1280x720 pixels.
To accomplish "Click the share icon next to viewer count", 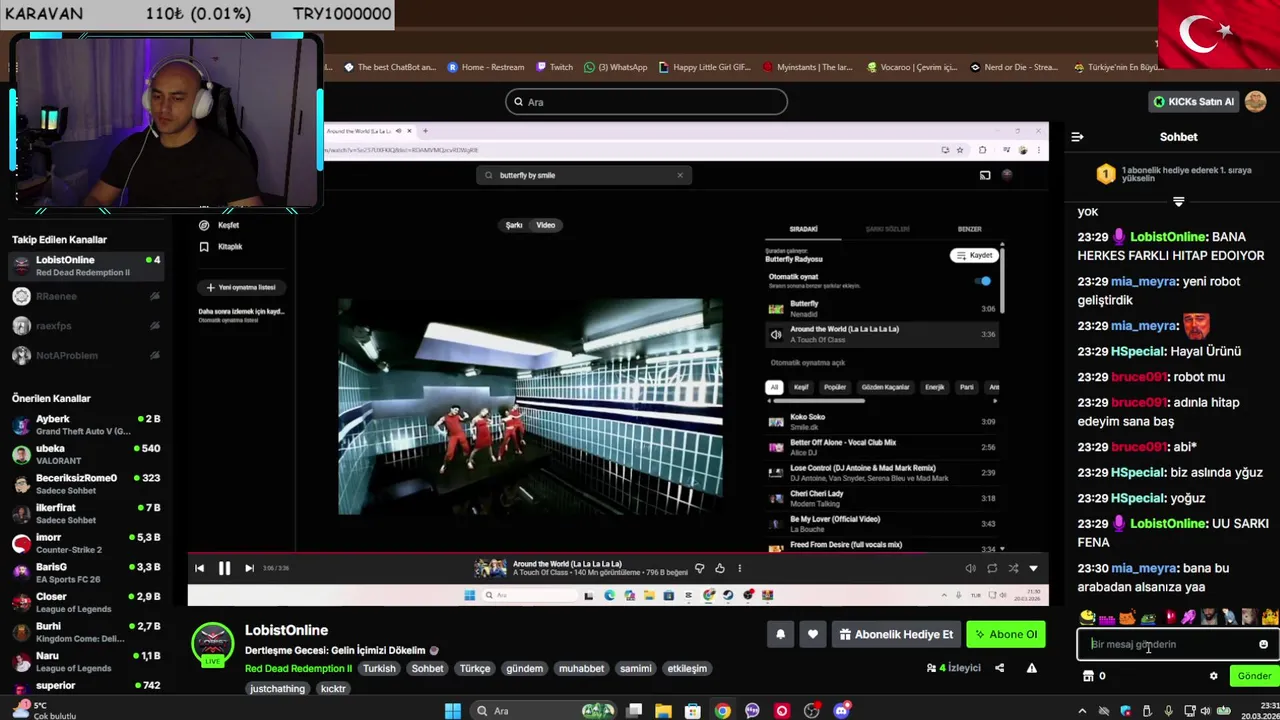I will tap(999, 668).
